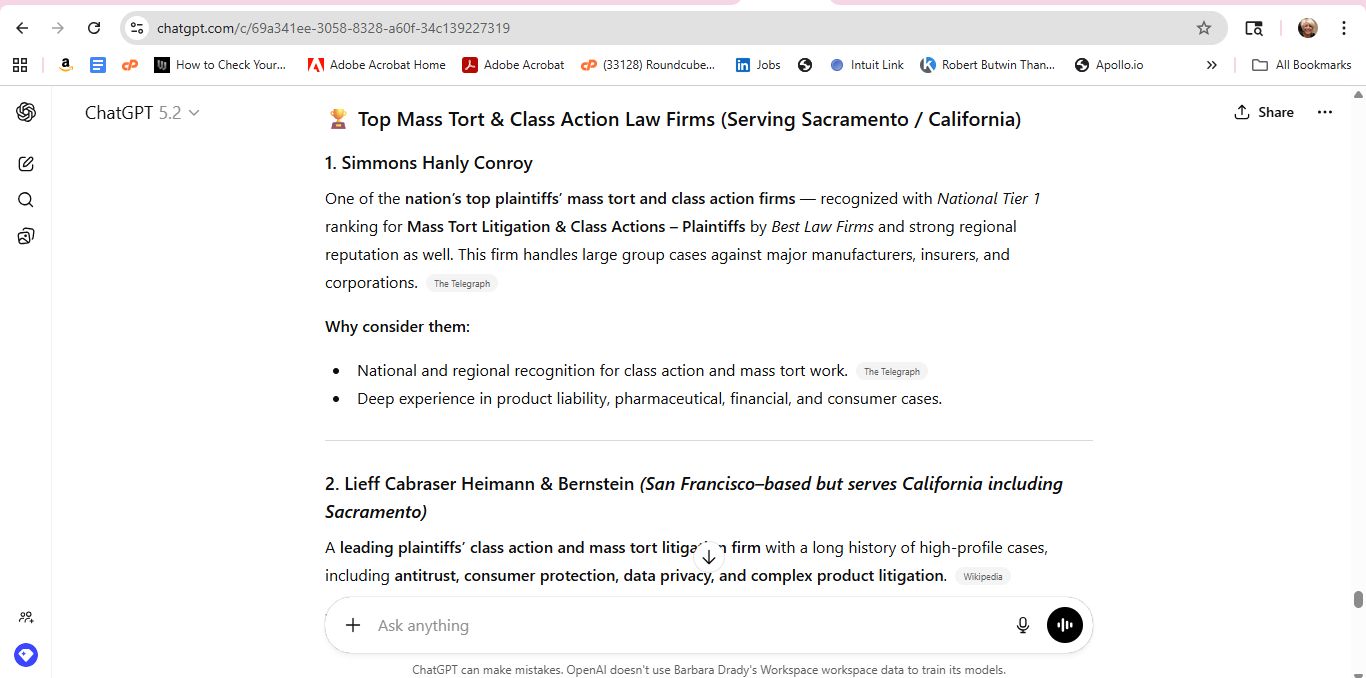
Task: Open the orange cPanel bookmark icon
Action: [129, 65]
